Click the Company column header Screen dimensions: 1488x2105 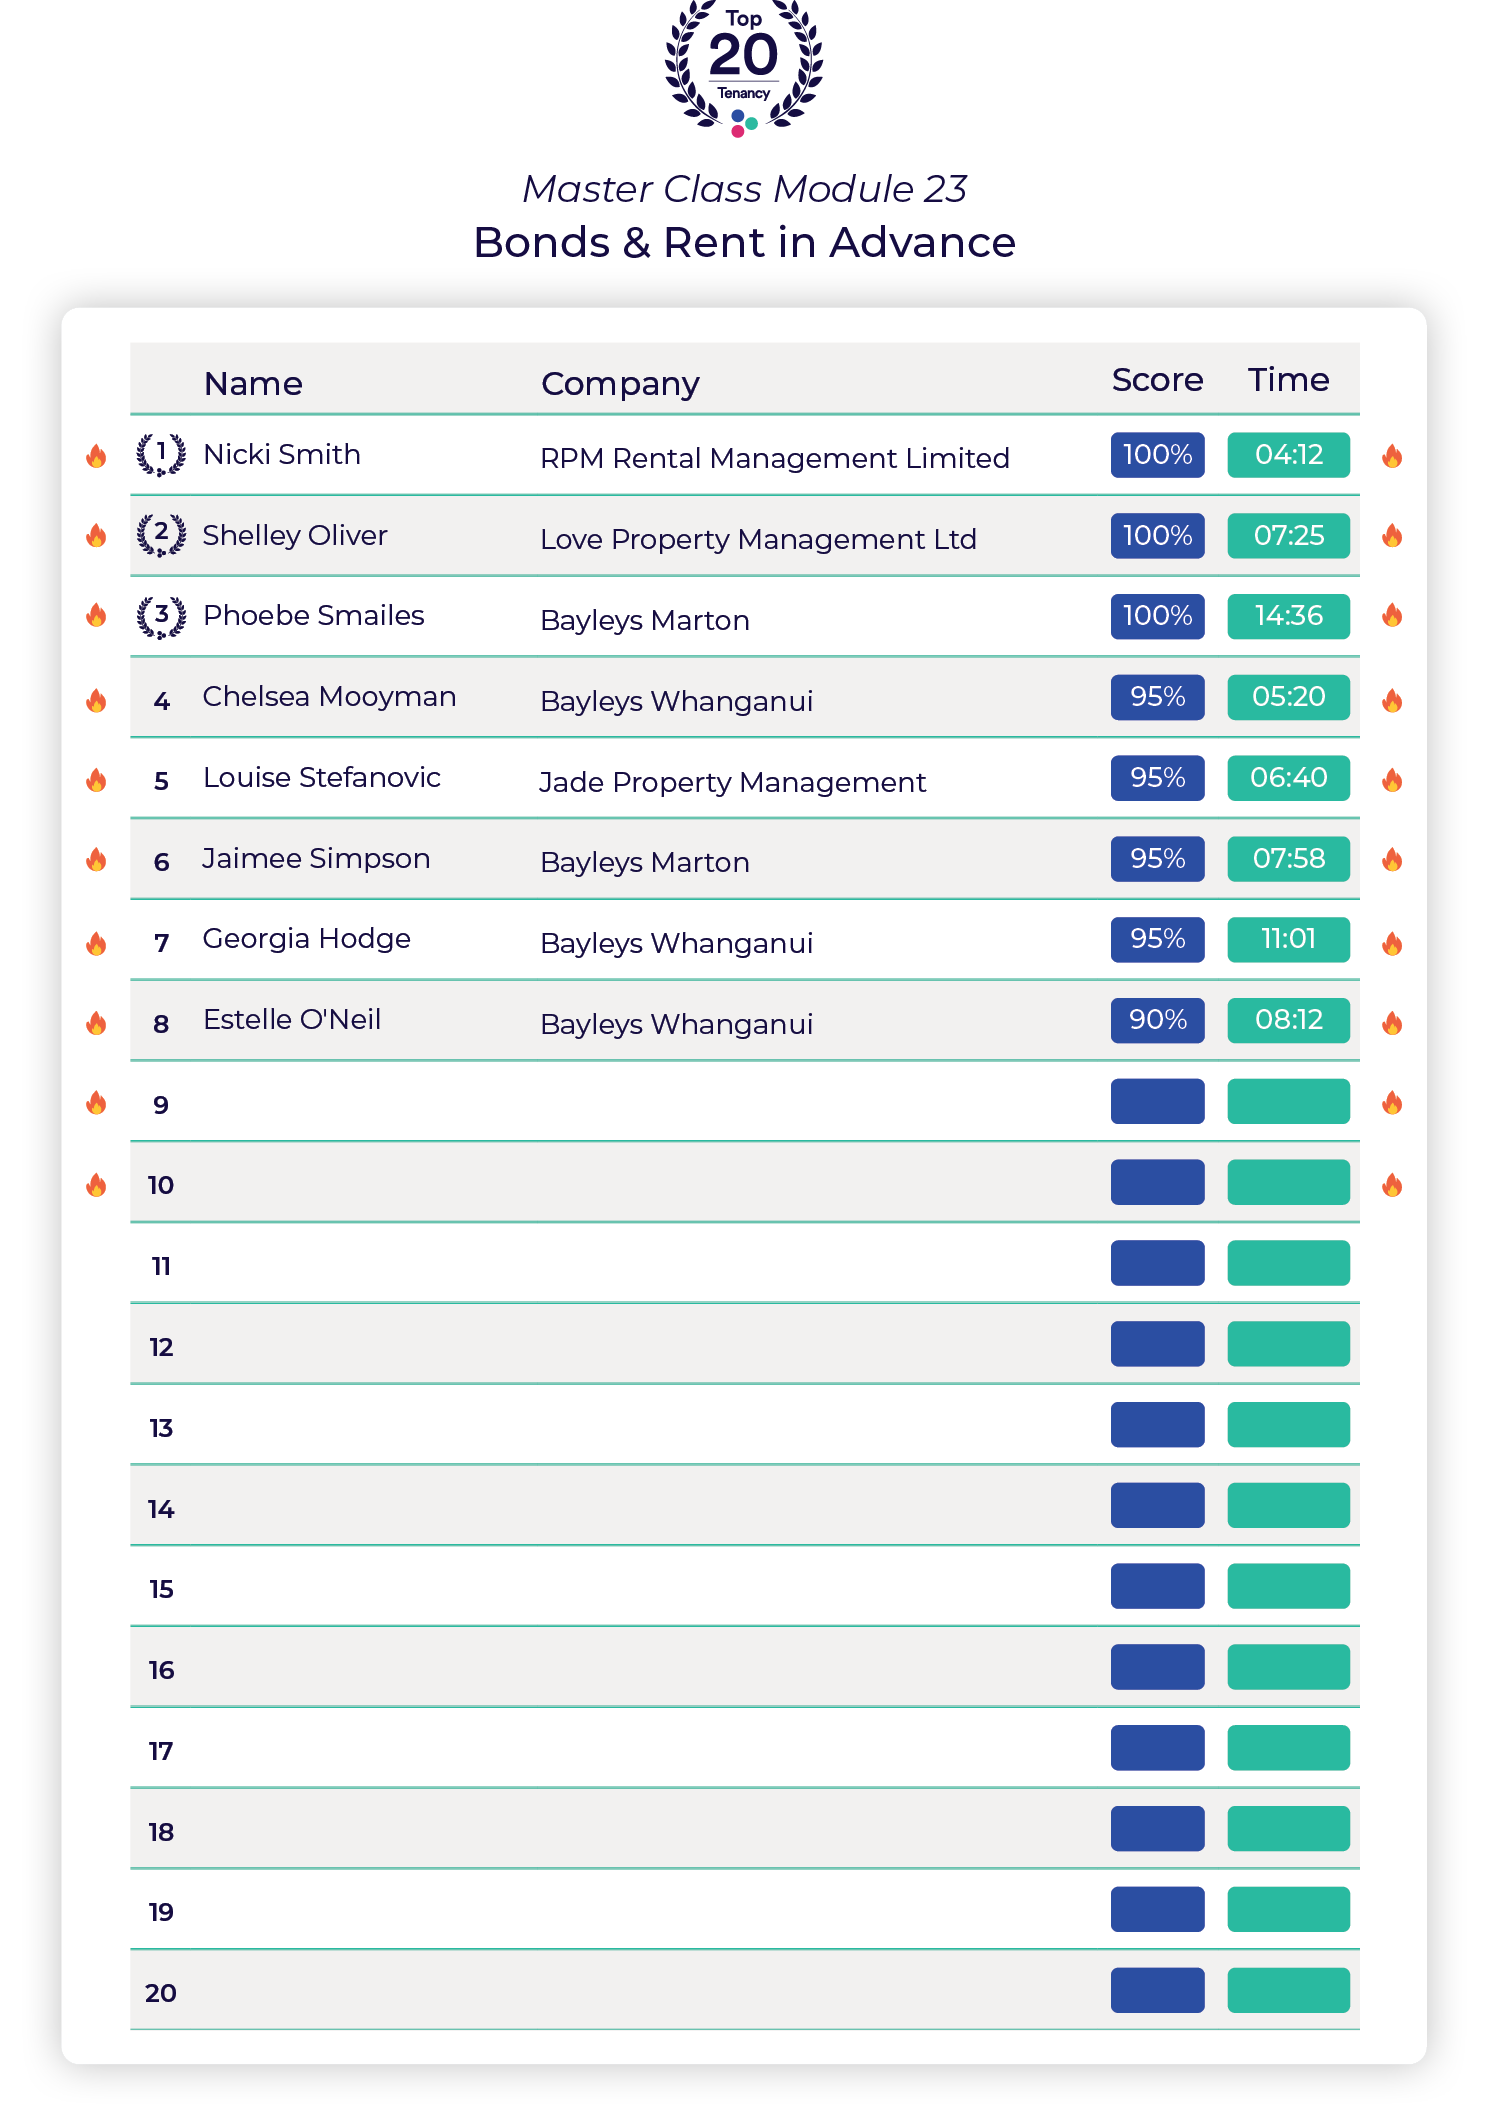click(620, 383)
